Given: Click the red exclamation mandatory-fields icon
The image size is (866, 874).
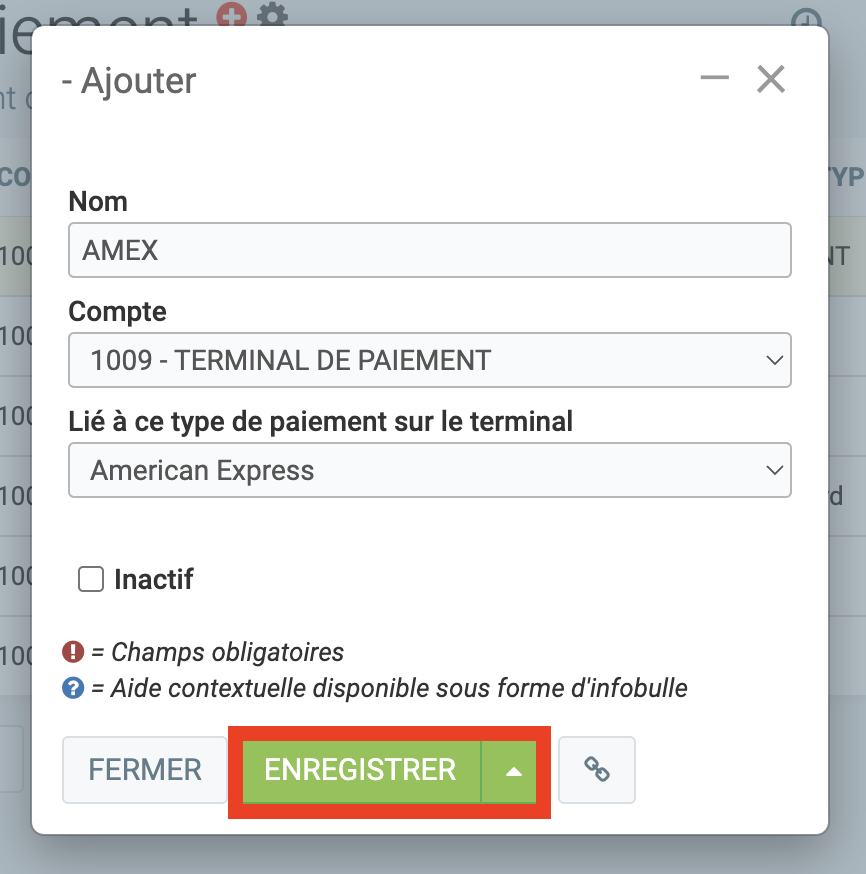Looking at the screenshot, I should (x=73, y=652).
